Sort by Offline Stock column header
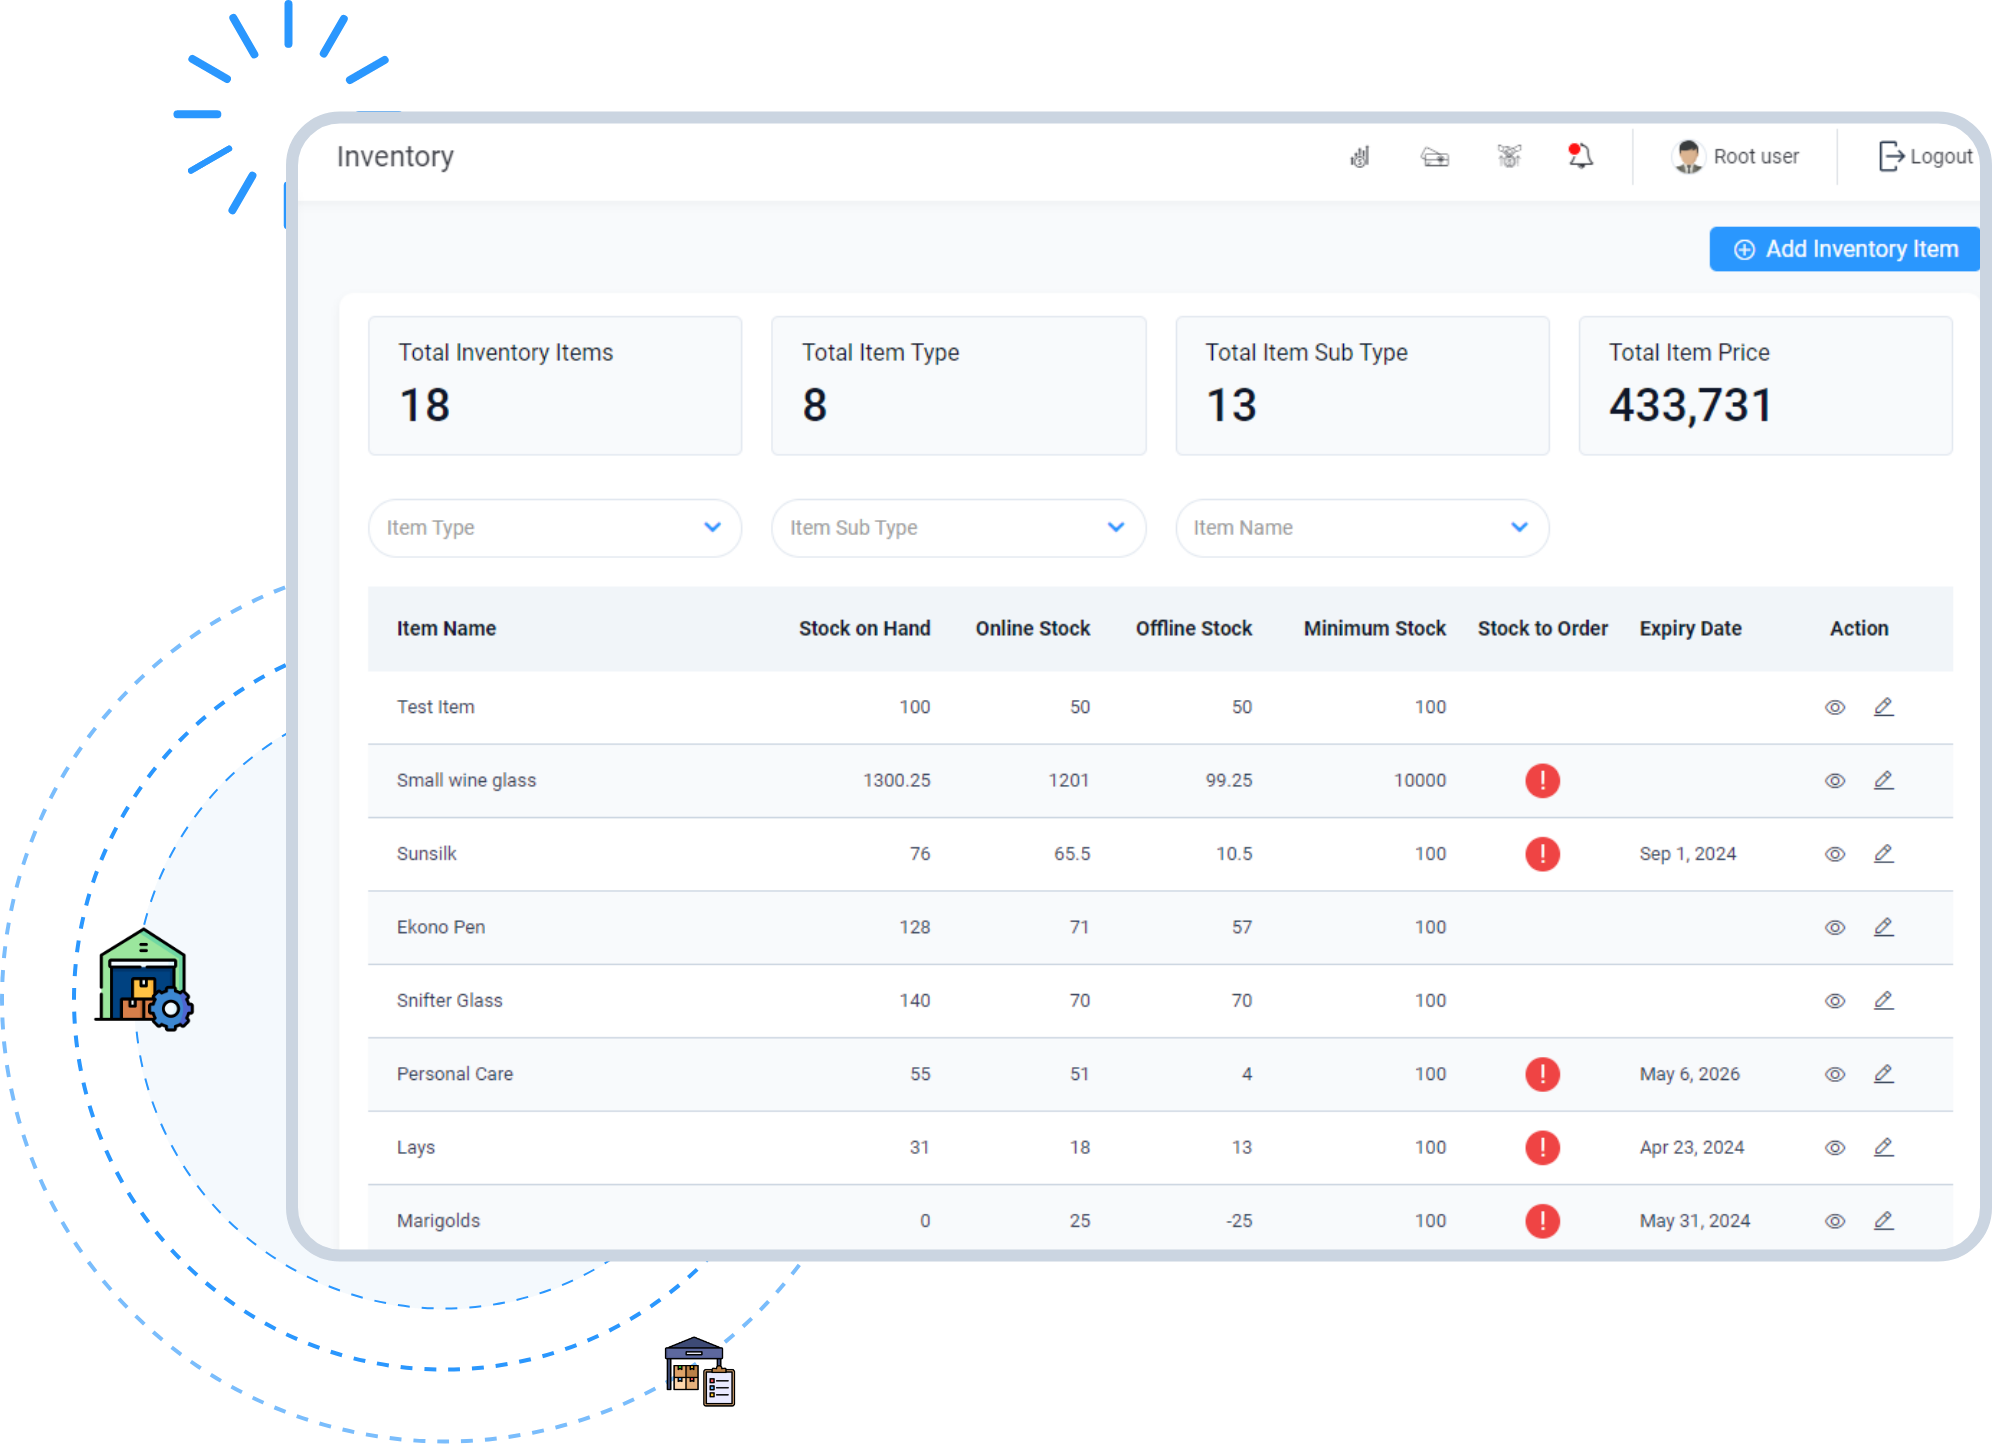Viewport: 1992px width, 1444px height. [x=1194, y=629]
